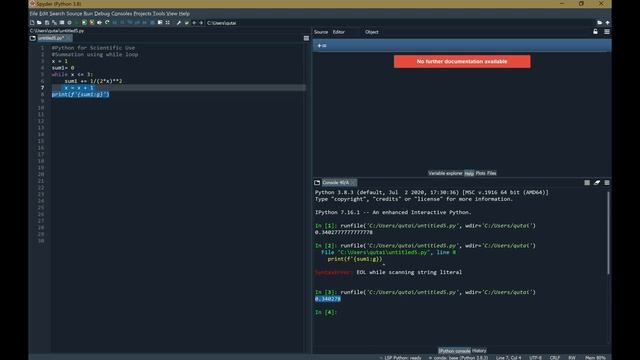Viewport: 640px width, 360px height.
Task: Open the Help menu in menu bar
Action: pyautogui.click(x=184, y=13)
